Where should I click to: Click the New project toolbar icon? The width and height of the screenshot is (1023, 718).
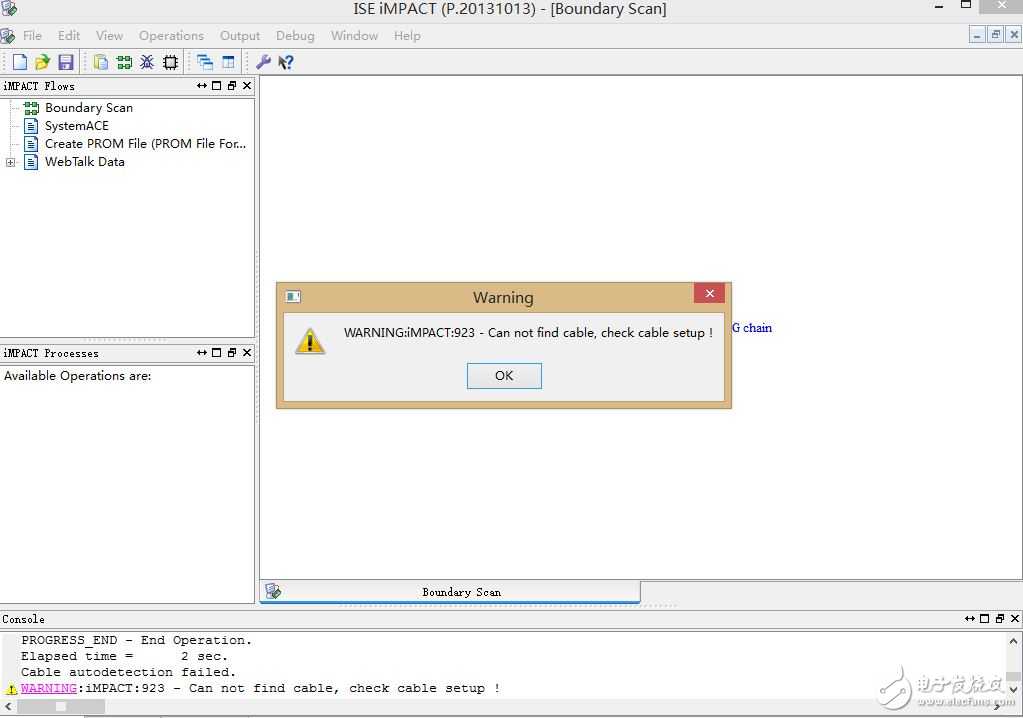tap(20, 62)
